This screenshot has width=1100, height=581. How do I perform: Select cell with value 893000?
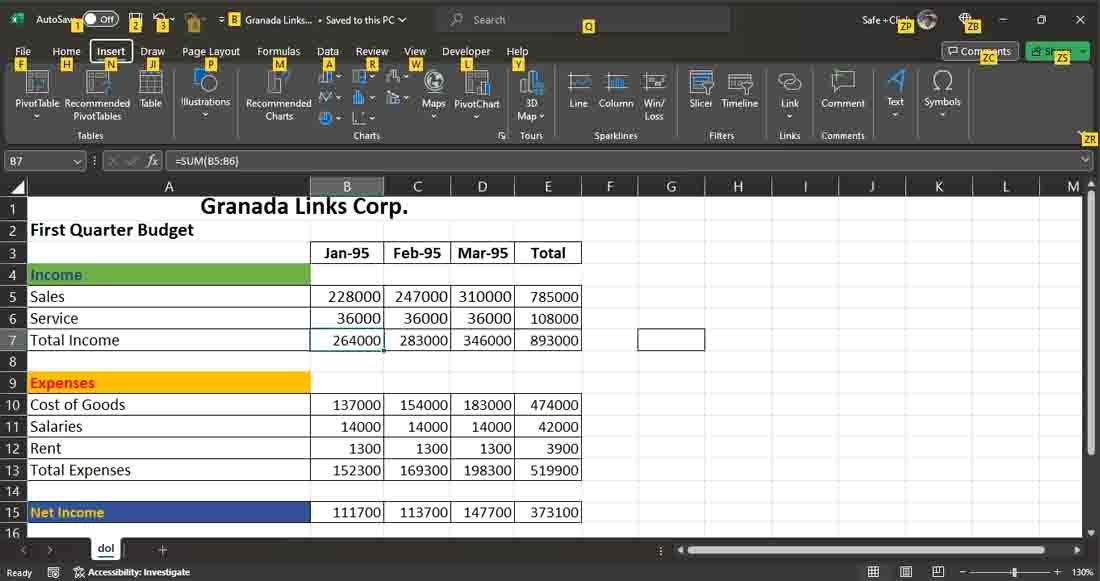tap(548, 340)
